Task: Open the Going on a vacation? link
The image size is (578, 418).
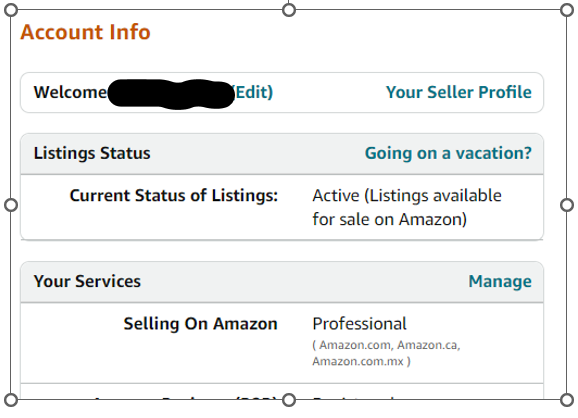Action: pyautogui.click(x=448, y=153)
